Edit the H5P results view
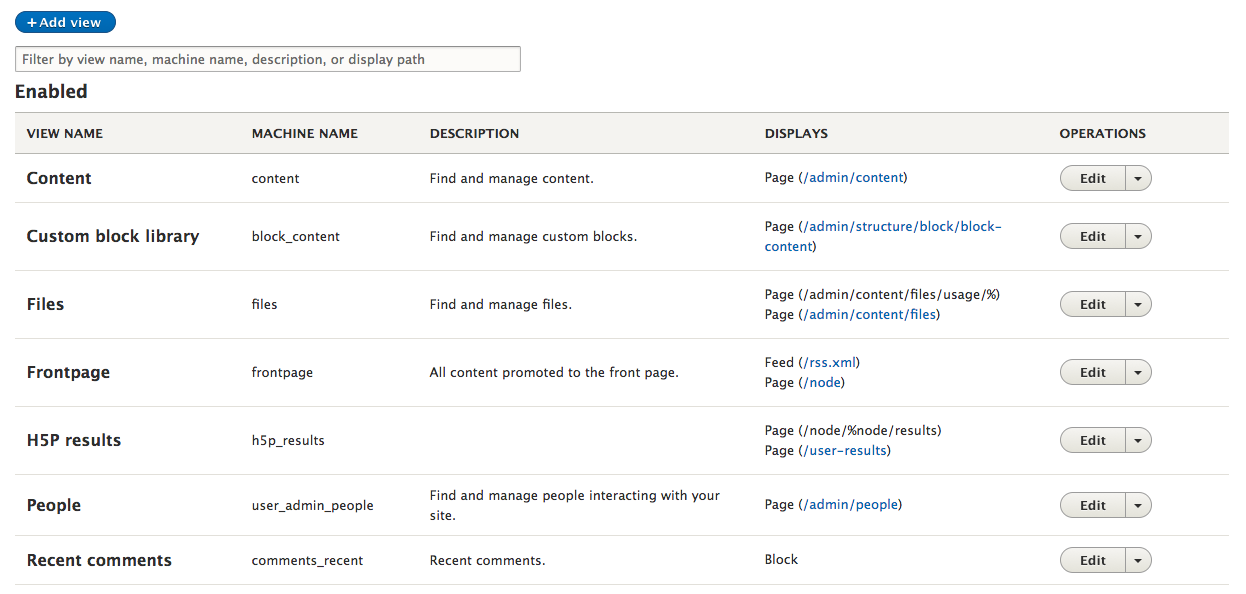The image size is (1246, 594). tap(1092, 439)
